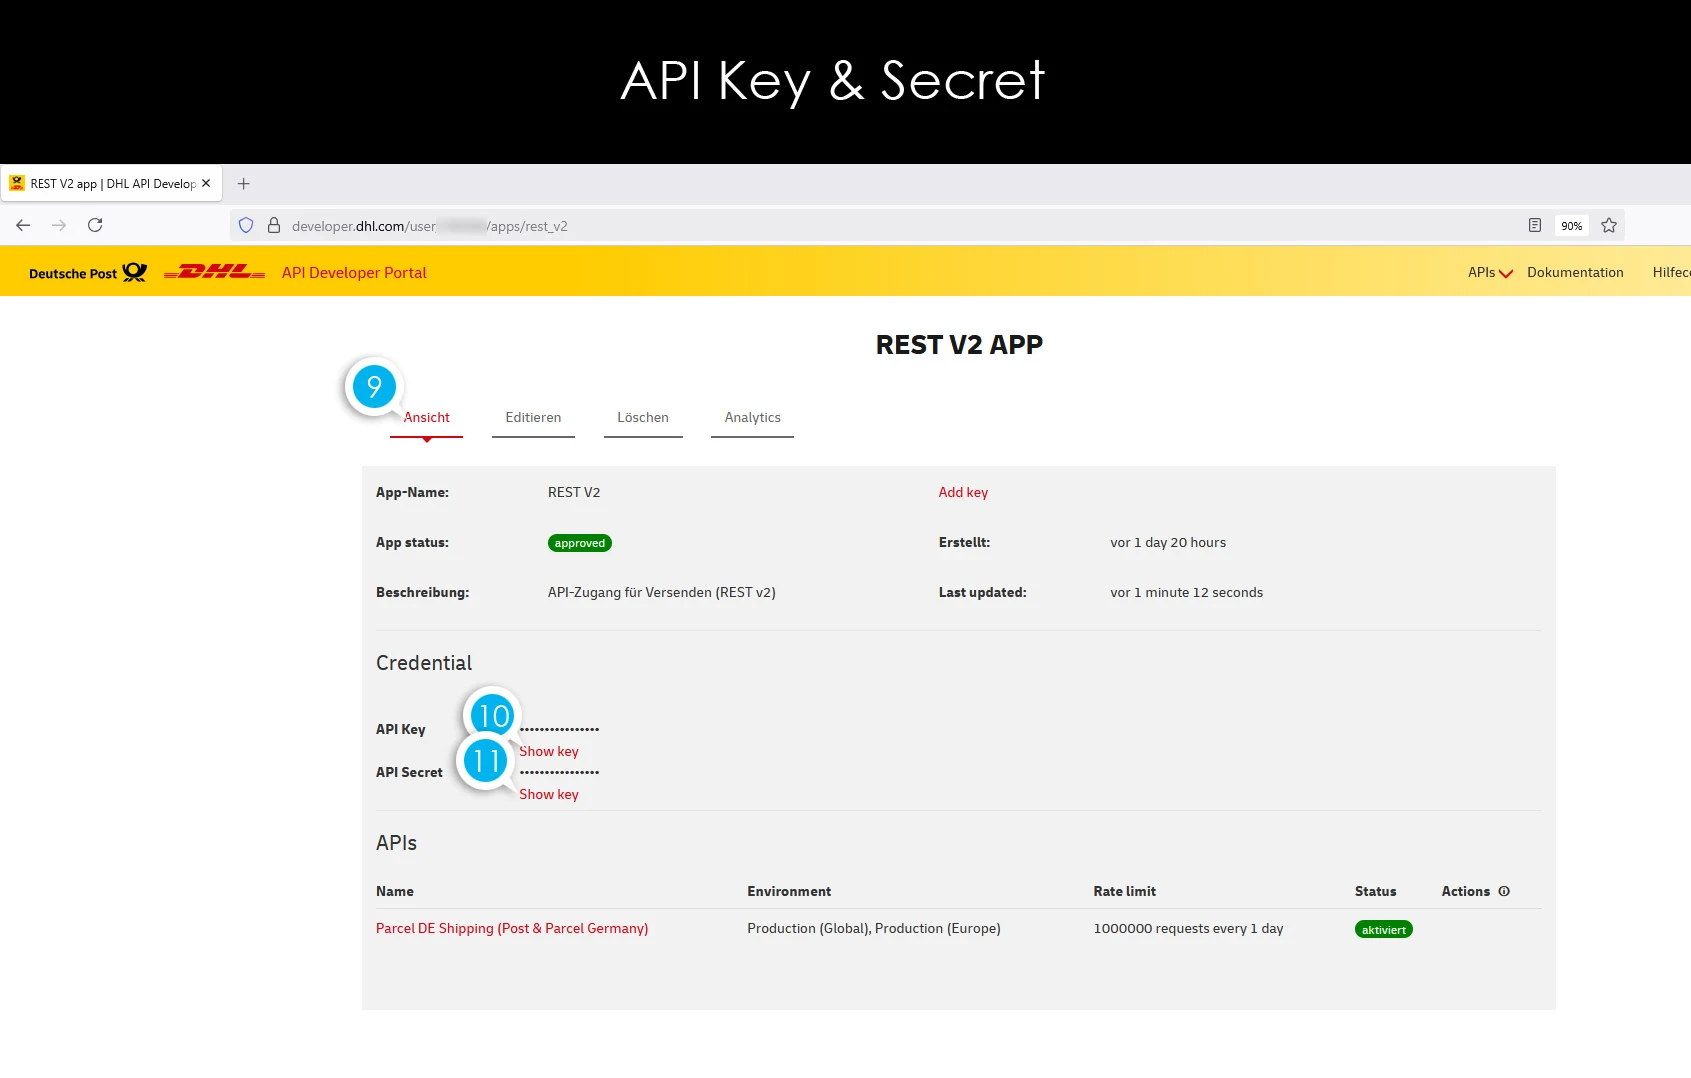Reload the page with refresh icon
1691x1078 pixels.
click(x=95, y=225)
